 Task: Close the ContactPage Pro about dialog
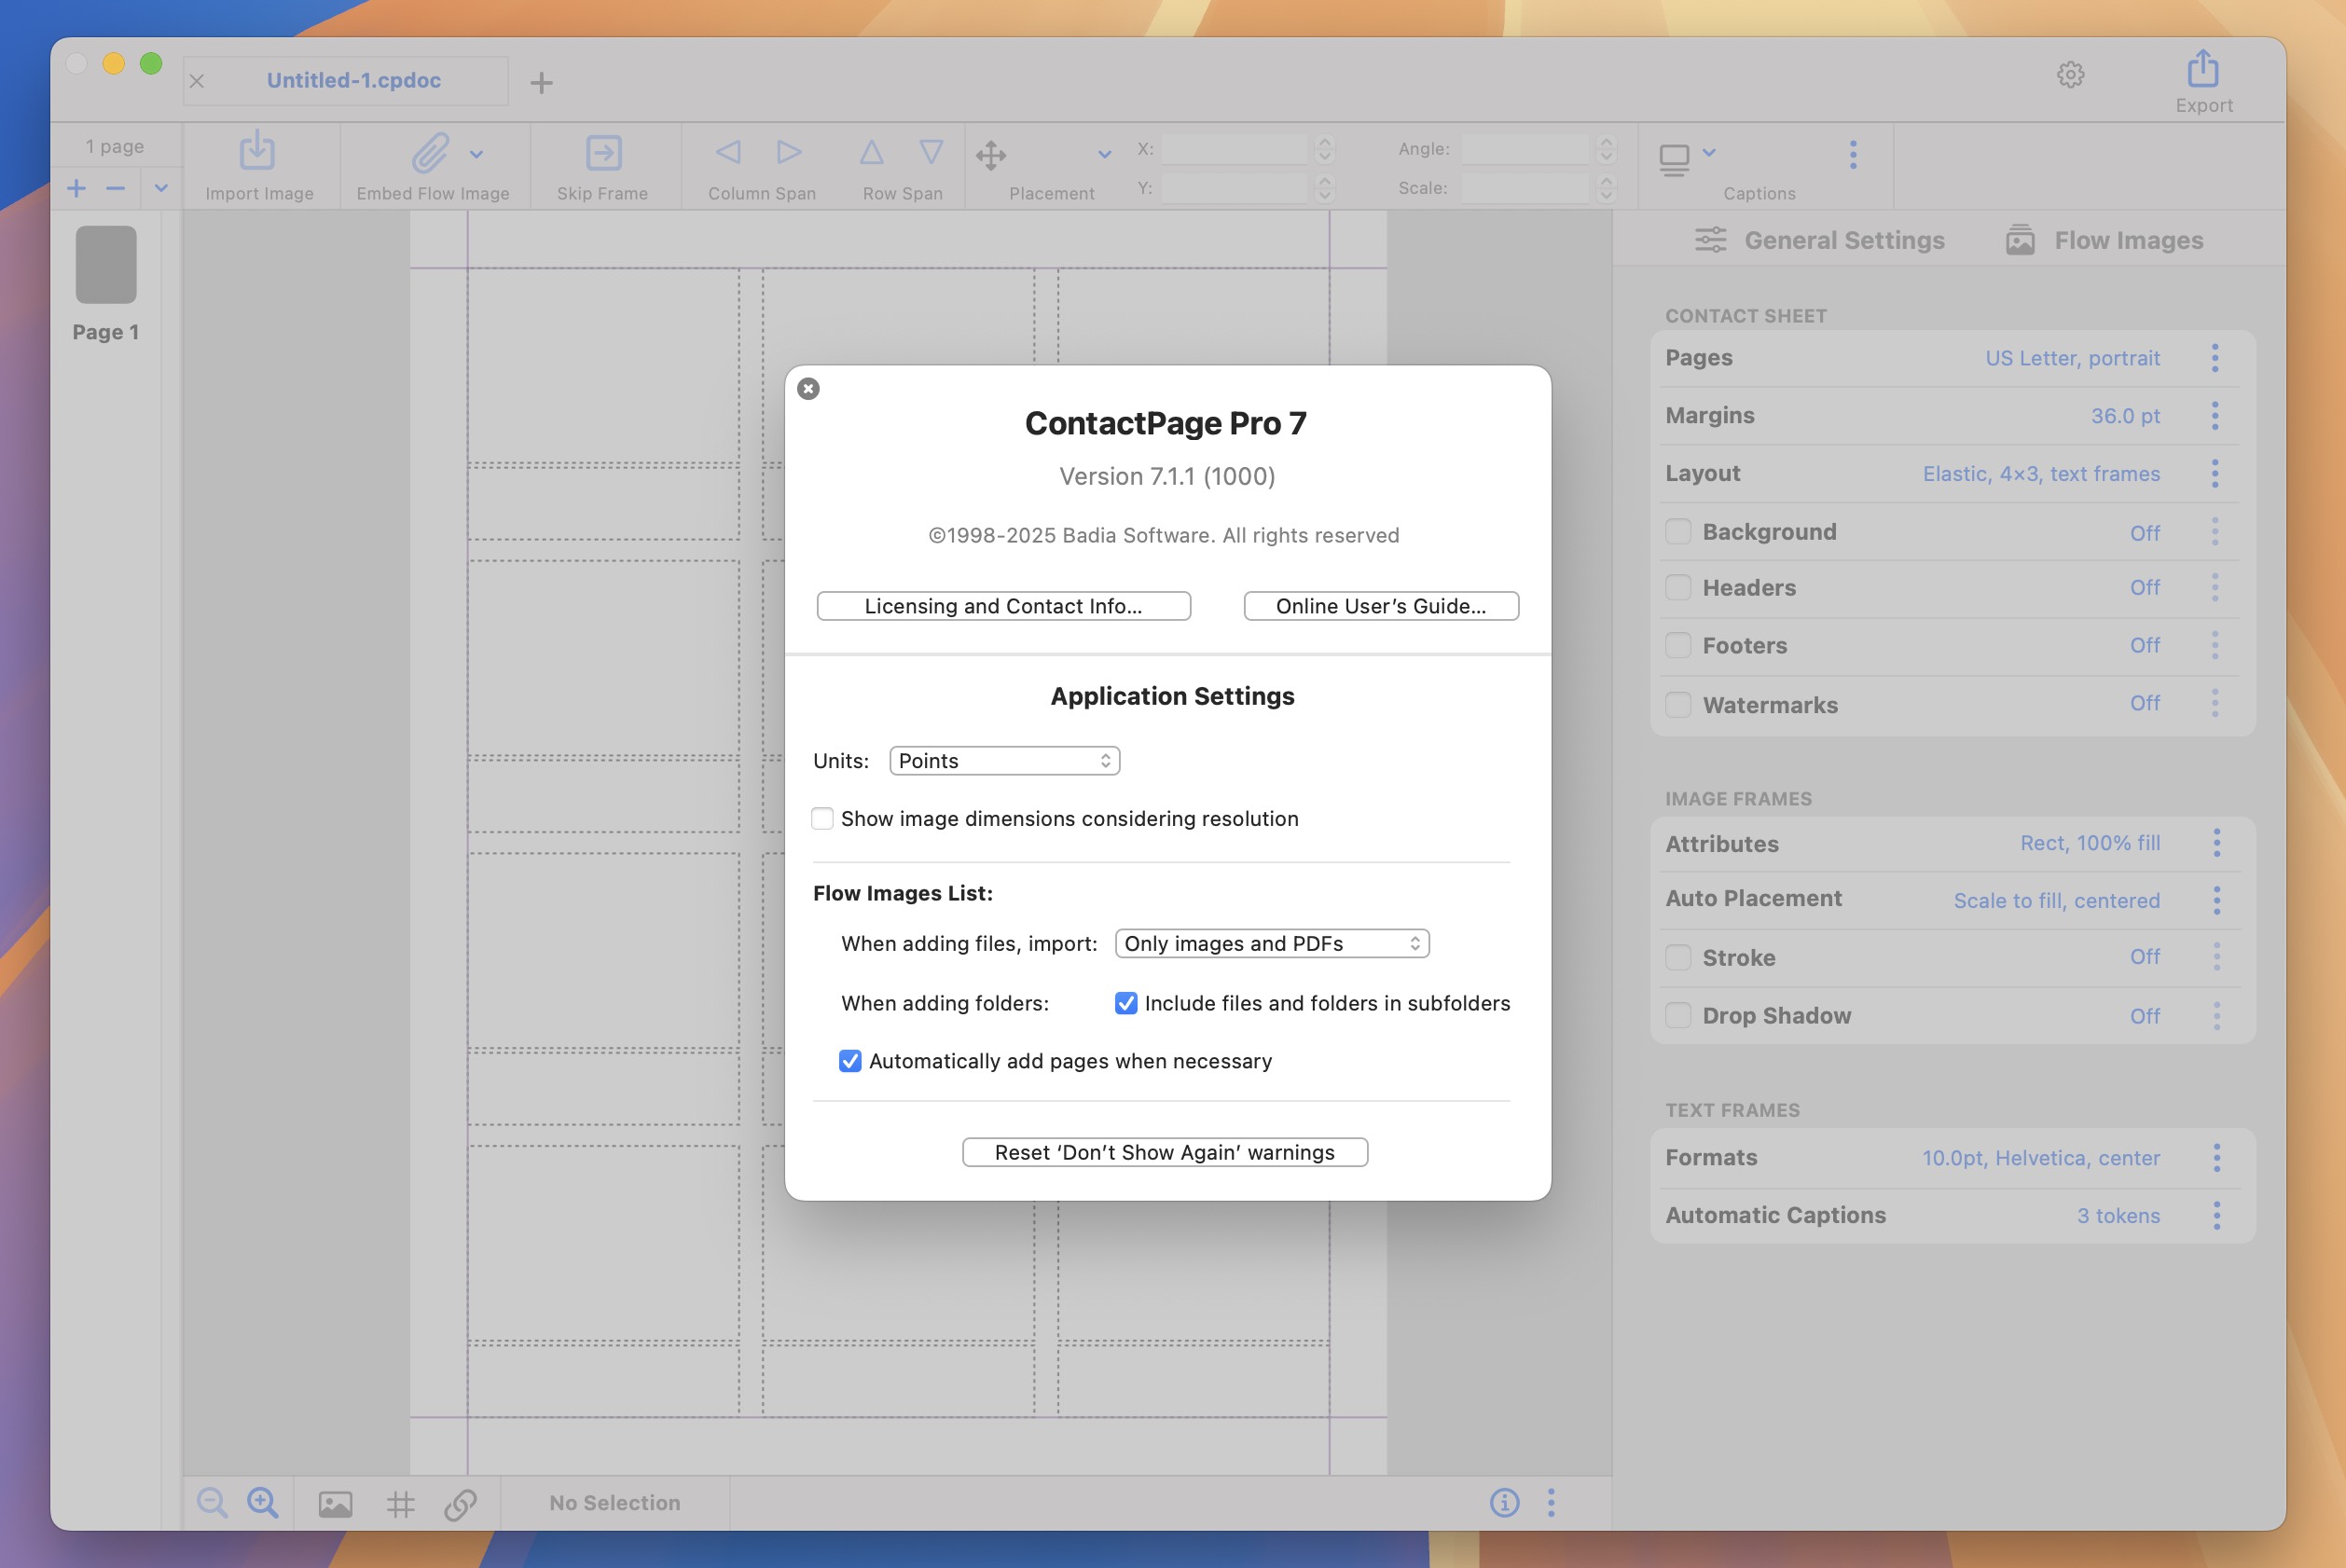coord(808,388)
